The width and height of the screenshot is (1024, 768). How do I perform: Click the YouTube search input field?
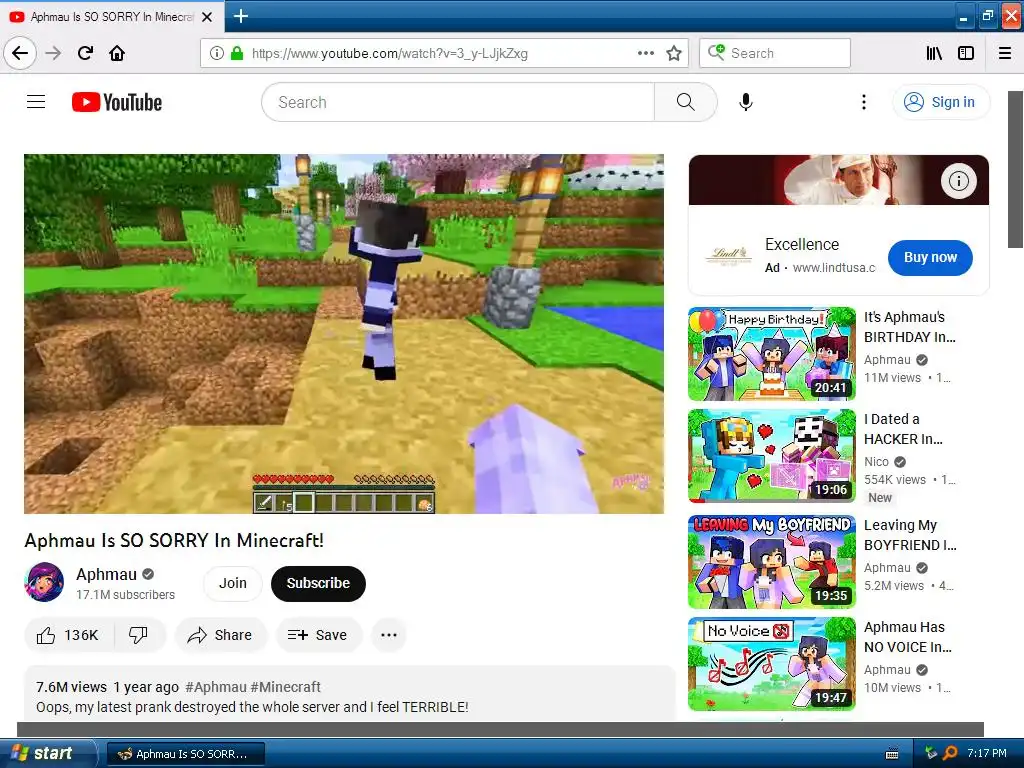458,102
